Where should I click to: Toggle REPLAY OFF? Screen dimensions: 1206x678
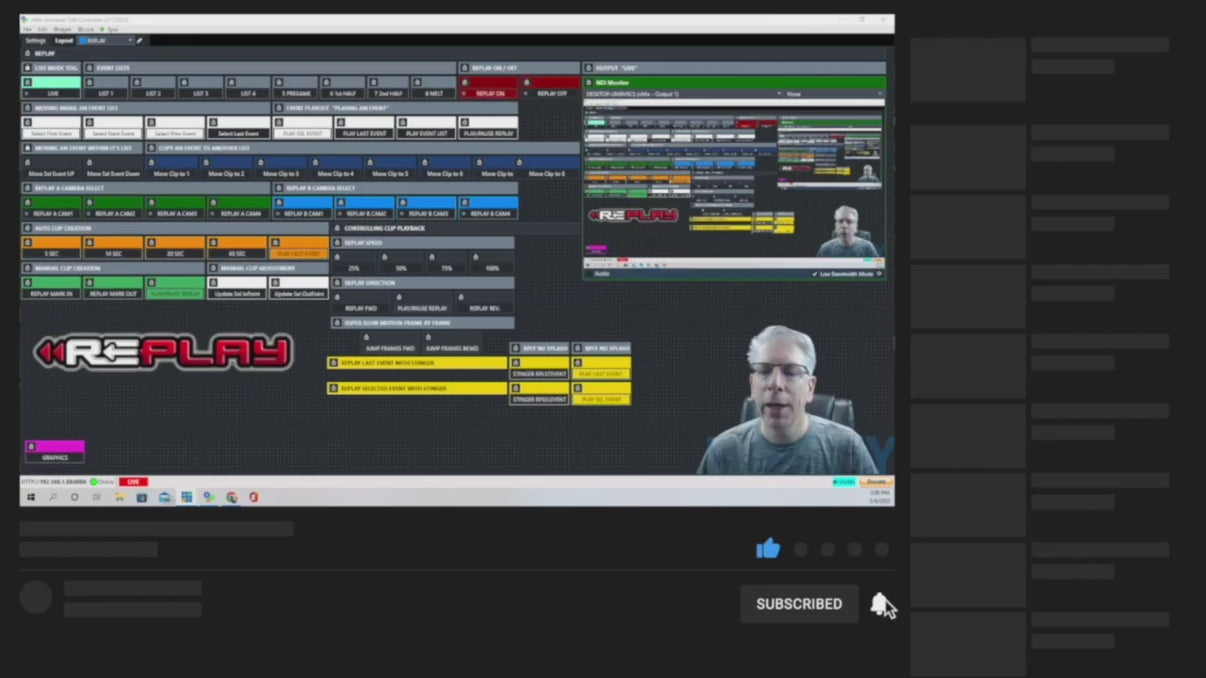click(551, 90)
